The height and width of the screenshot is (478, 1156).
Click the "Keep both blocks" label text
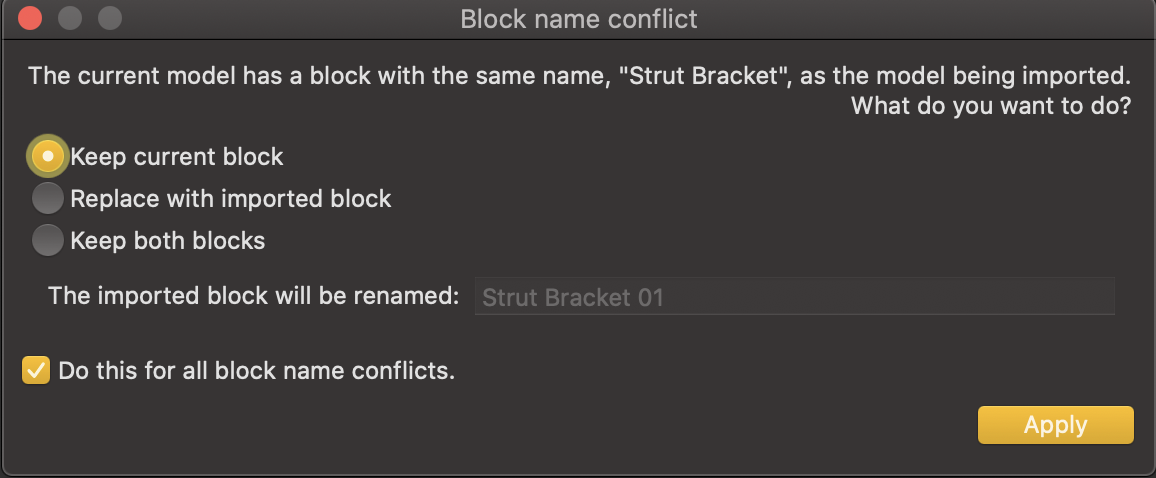pyautogui.click(x=168, y=241)
